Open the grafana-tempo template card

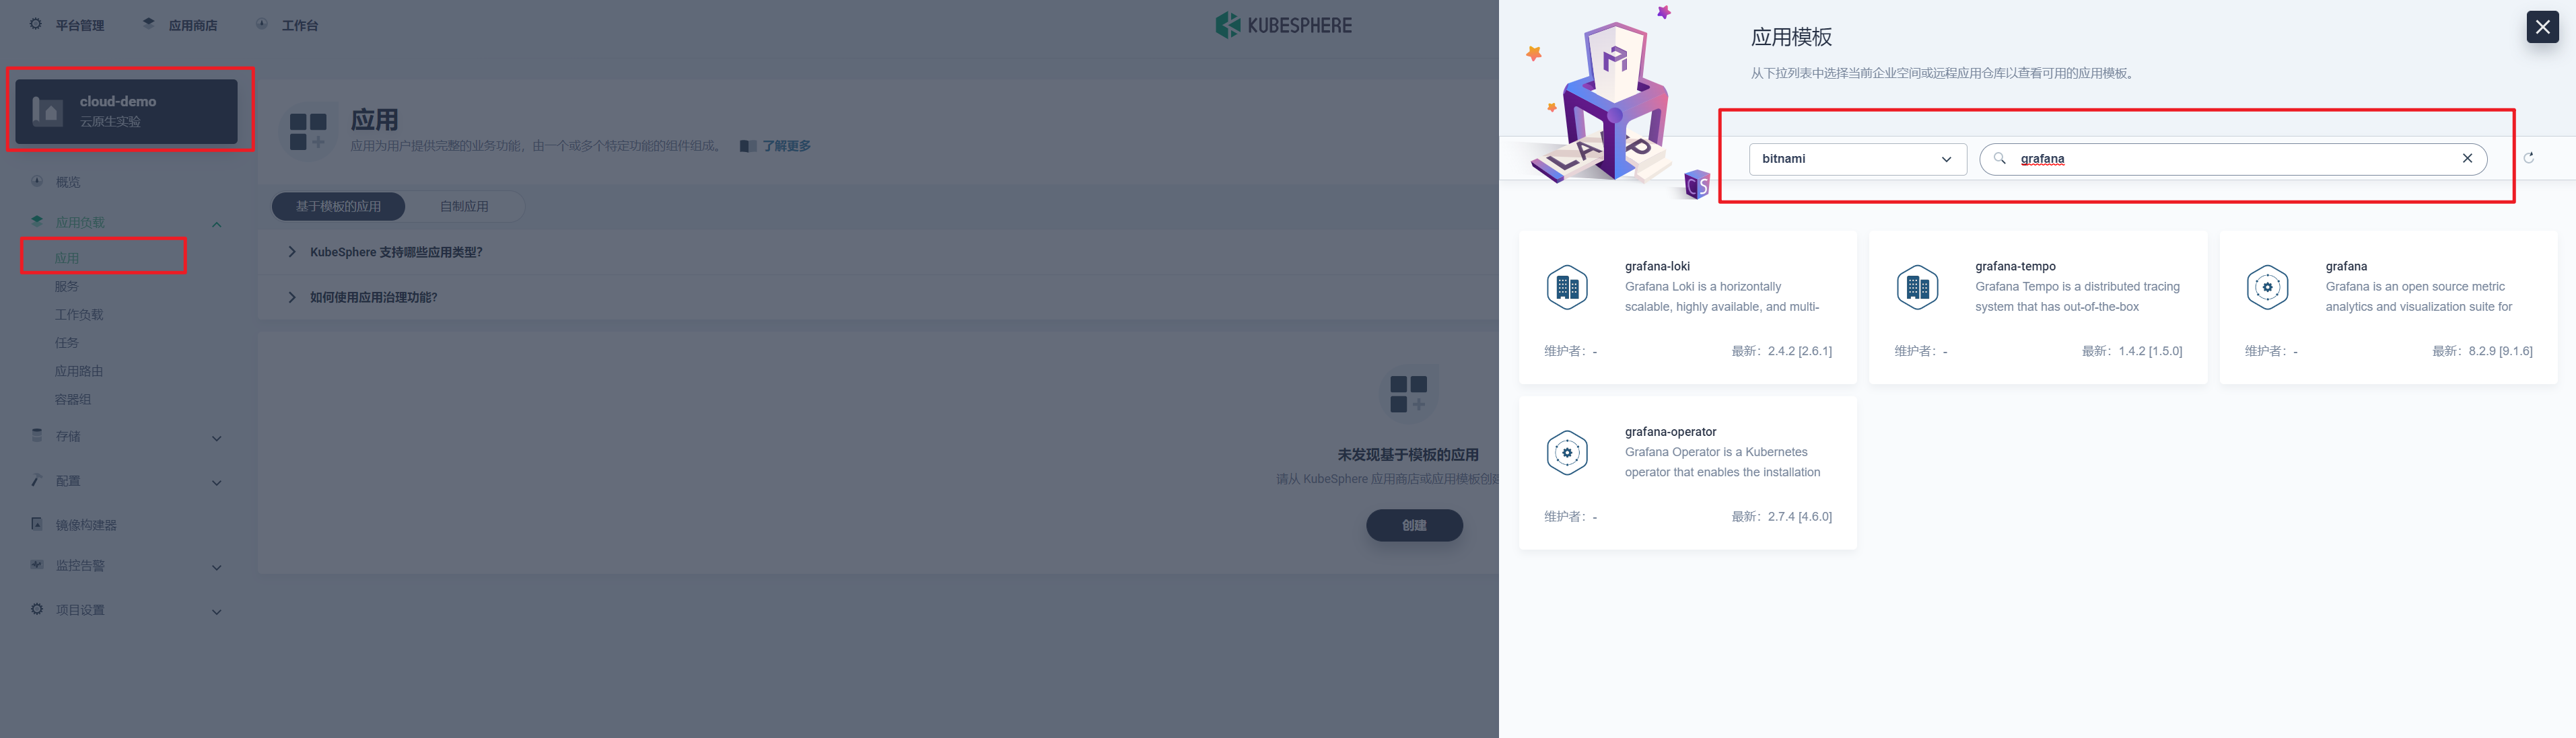click(x=2037, y=307)
